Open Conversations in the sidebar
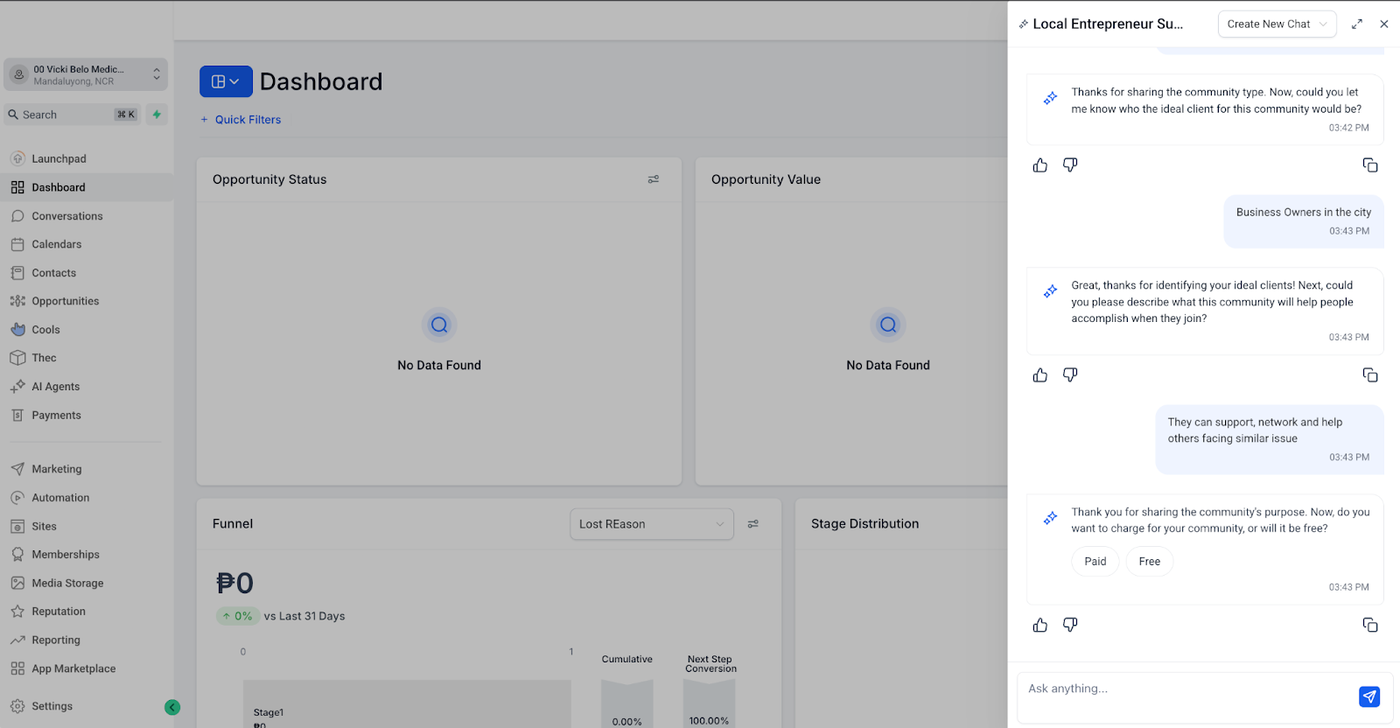 (x=67, y=216)
